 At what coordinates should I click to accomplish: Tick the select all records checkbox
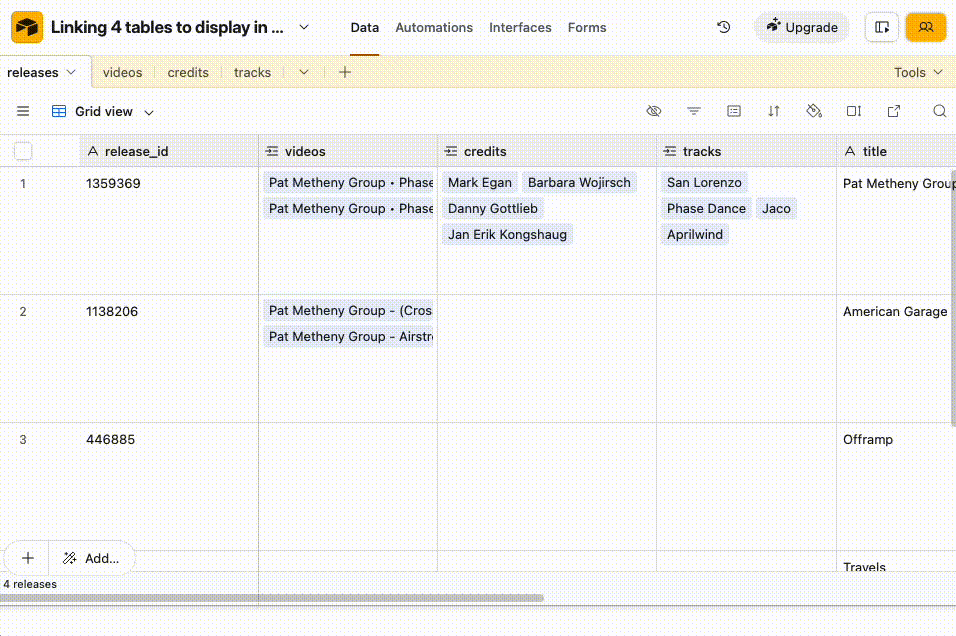23,151
